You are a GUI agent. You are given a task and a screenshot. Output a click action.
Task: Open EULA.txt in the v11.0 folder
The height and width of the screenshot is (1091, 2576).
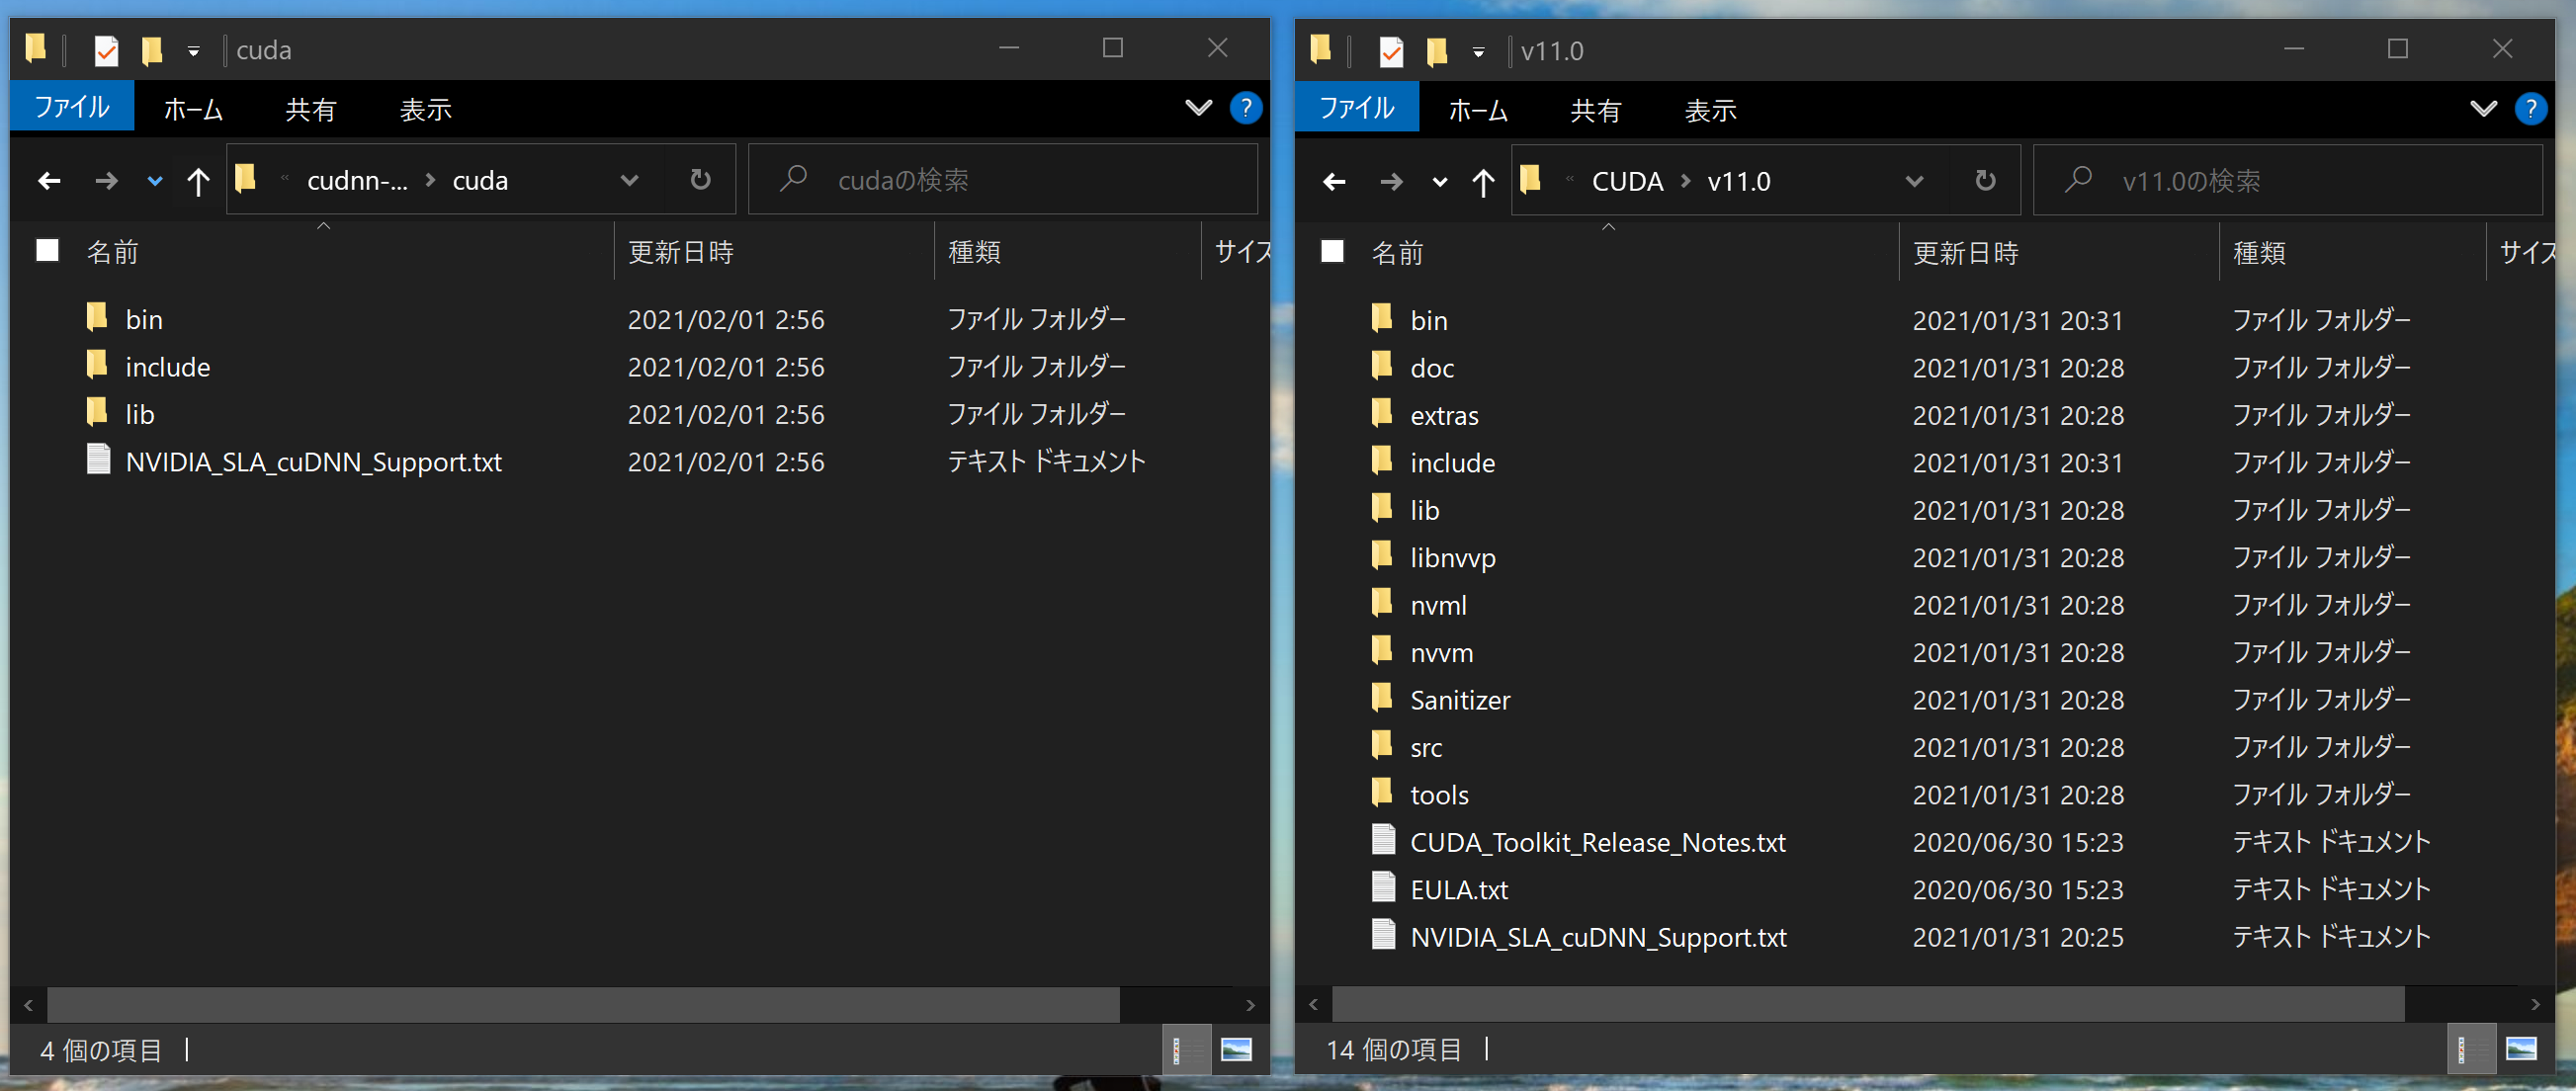tap(1457, 888)
